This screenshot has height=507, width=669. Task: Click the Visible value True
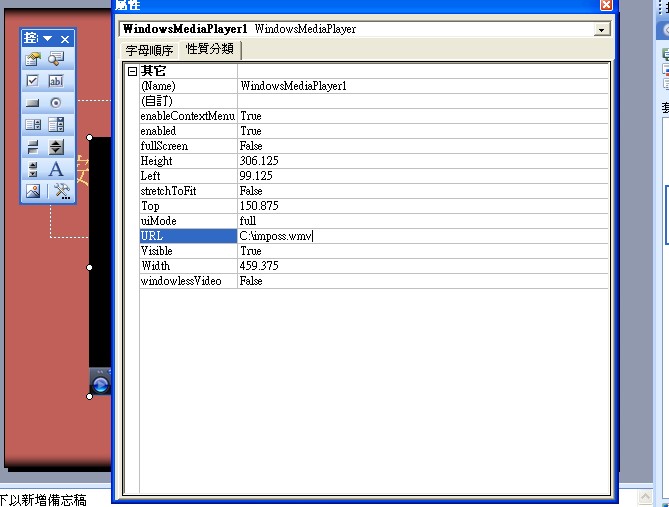251,251
